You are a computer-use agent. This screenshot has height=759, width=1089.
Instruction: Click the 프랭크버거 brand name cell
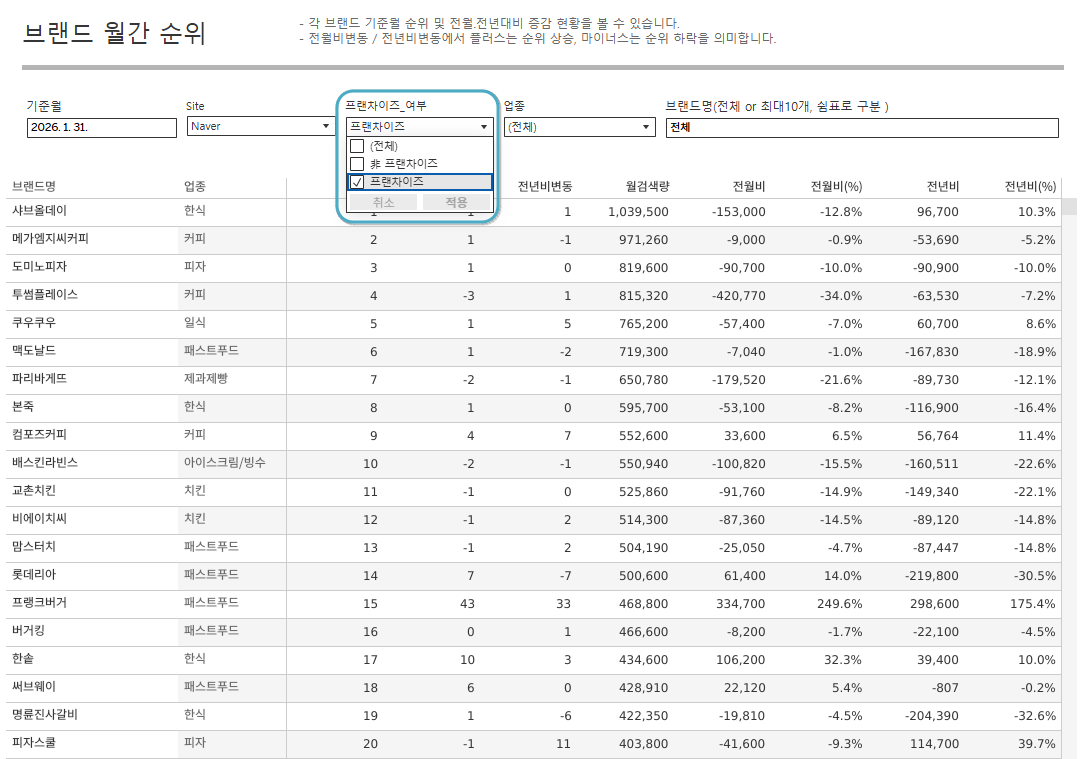tap(40, 604)
